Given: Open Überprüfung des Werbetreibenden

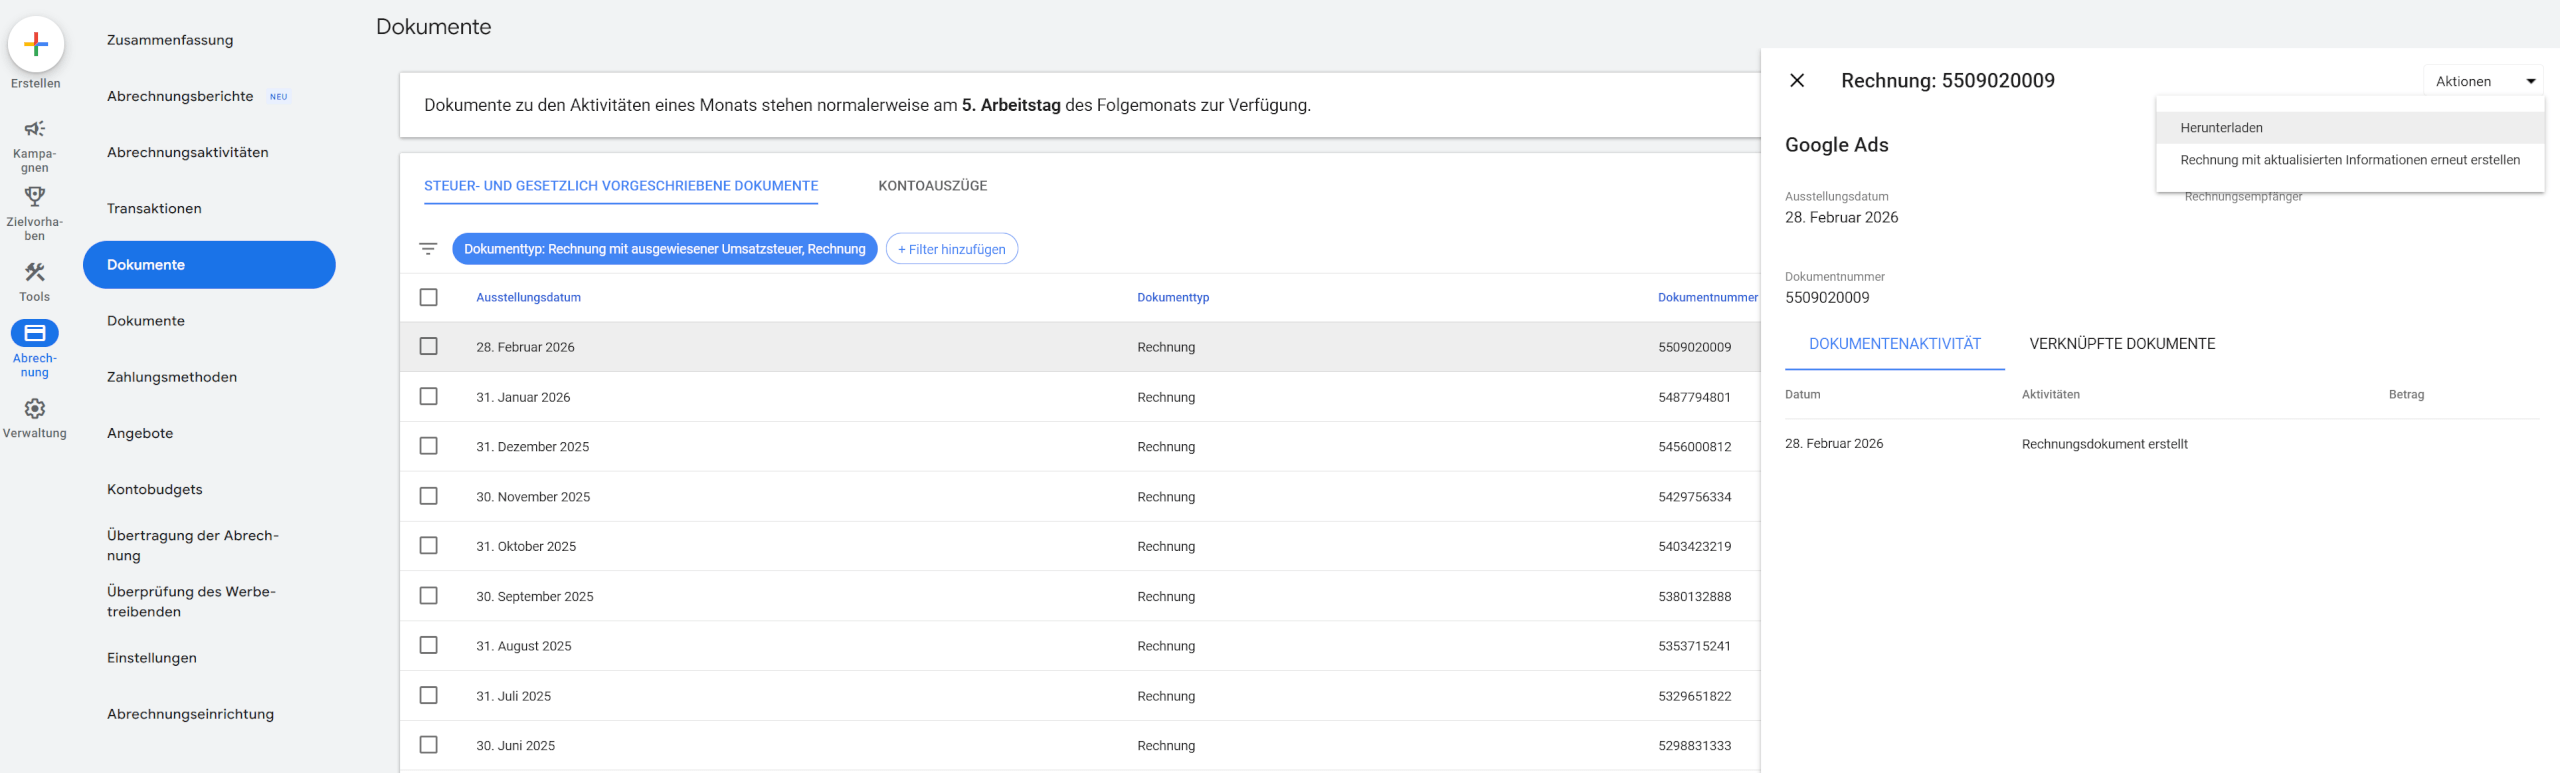Looking at the screenshot, I should (191, 601).
